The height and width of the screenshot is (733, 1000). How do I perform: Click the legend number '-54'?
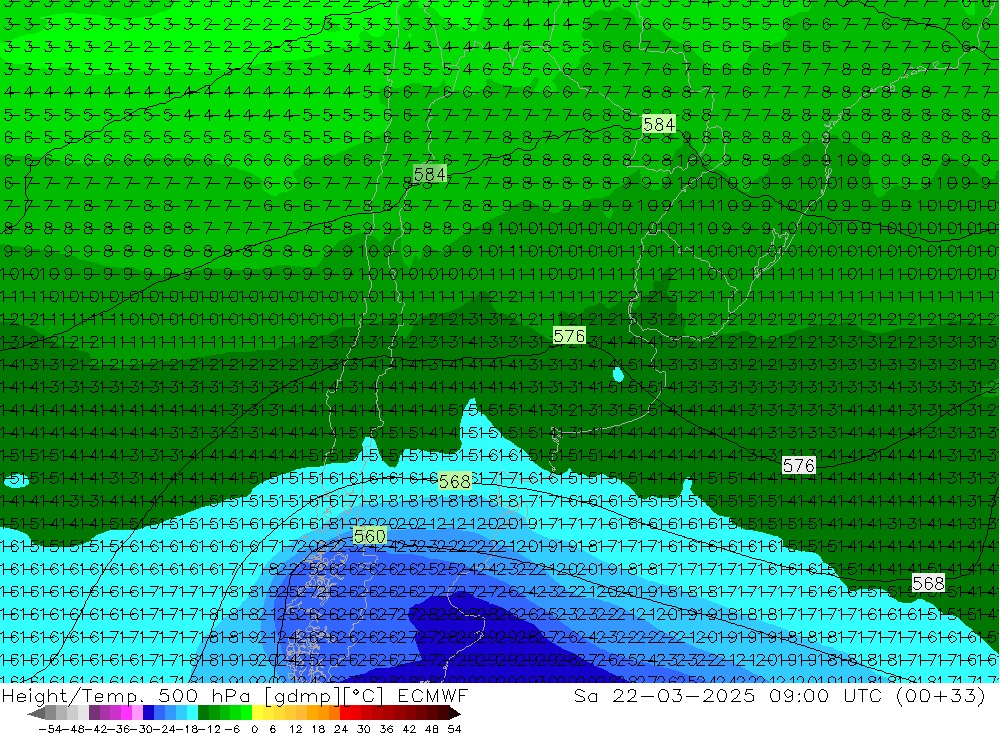click(50, 728)
